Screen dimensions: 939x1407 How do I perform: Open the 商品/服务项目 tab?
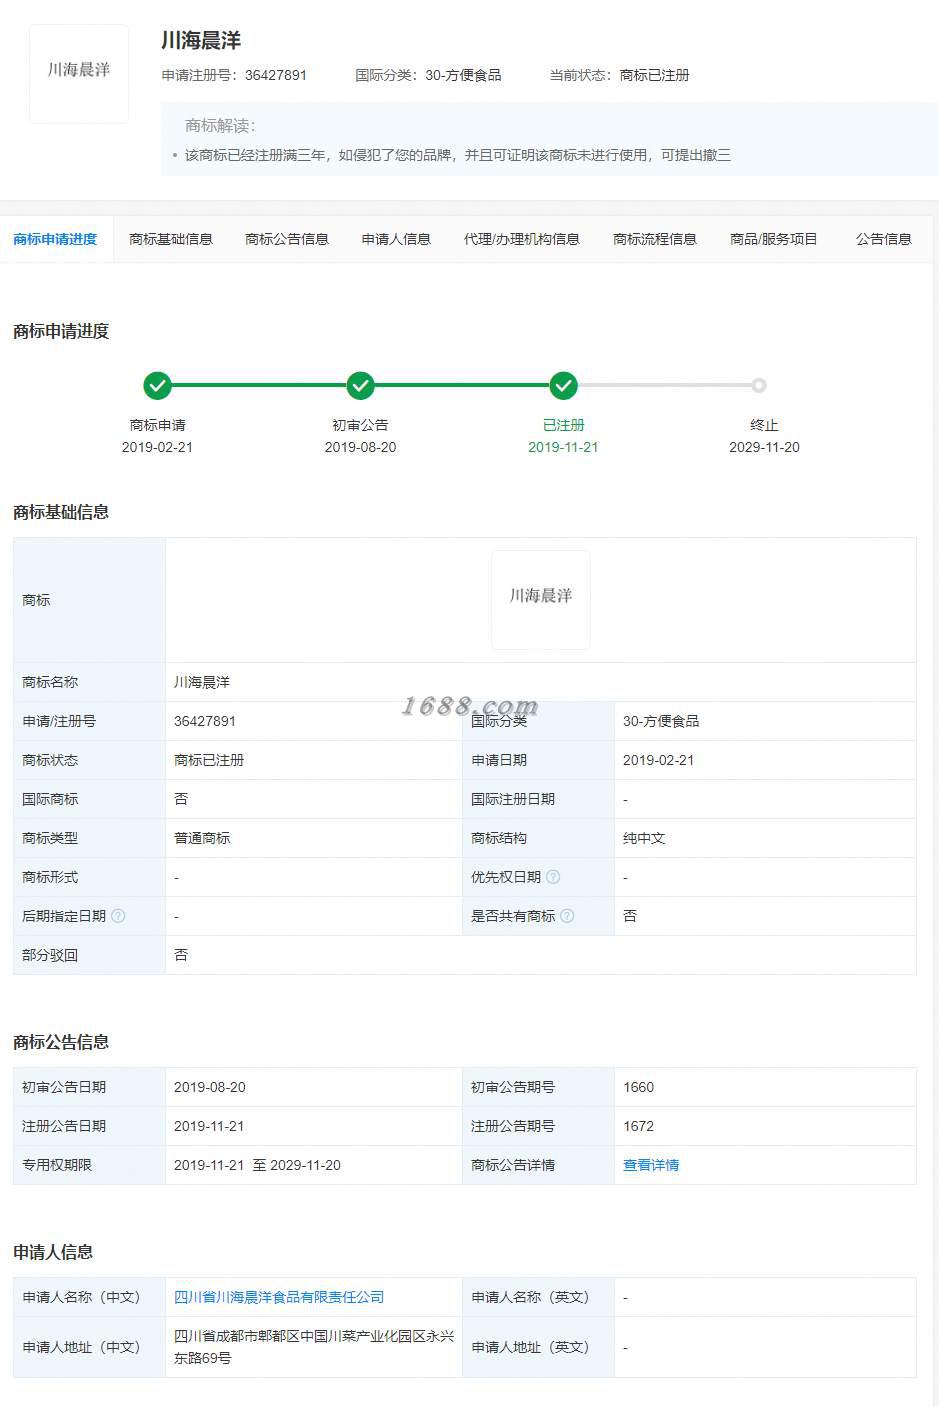pos(773,239)
